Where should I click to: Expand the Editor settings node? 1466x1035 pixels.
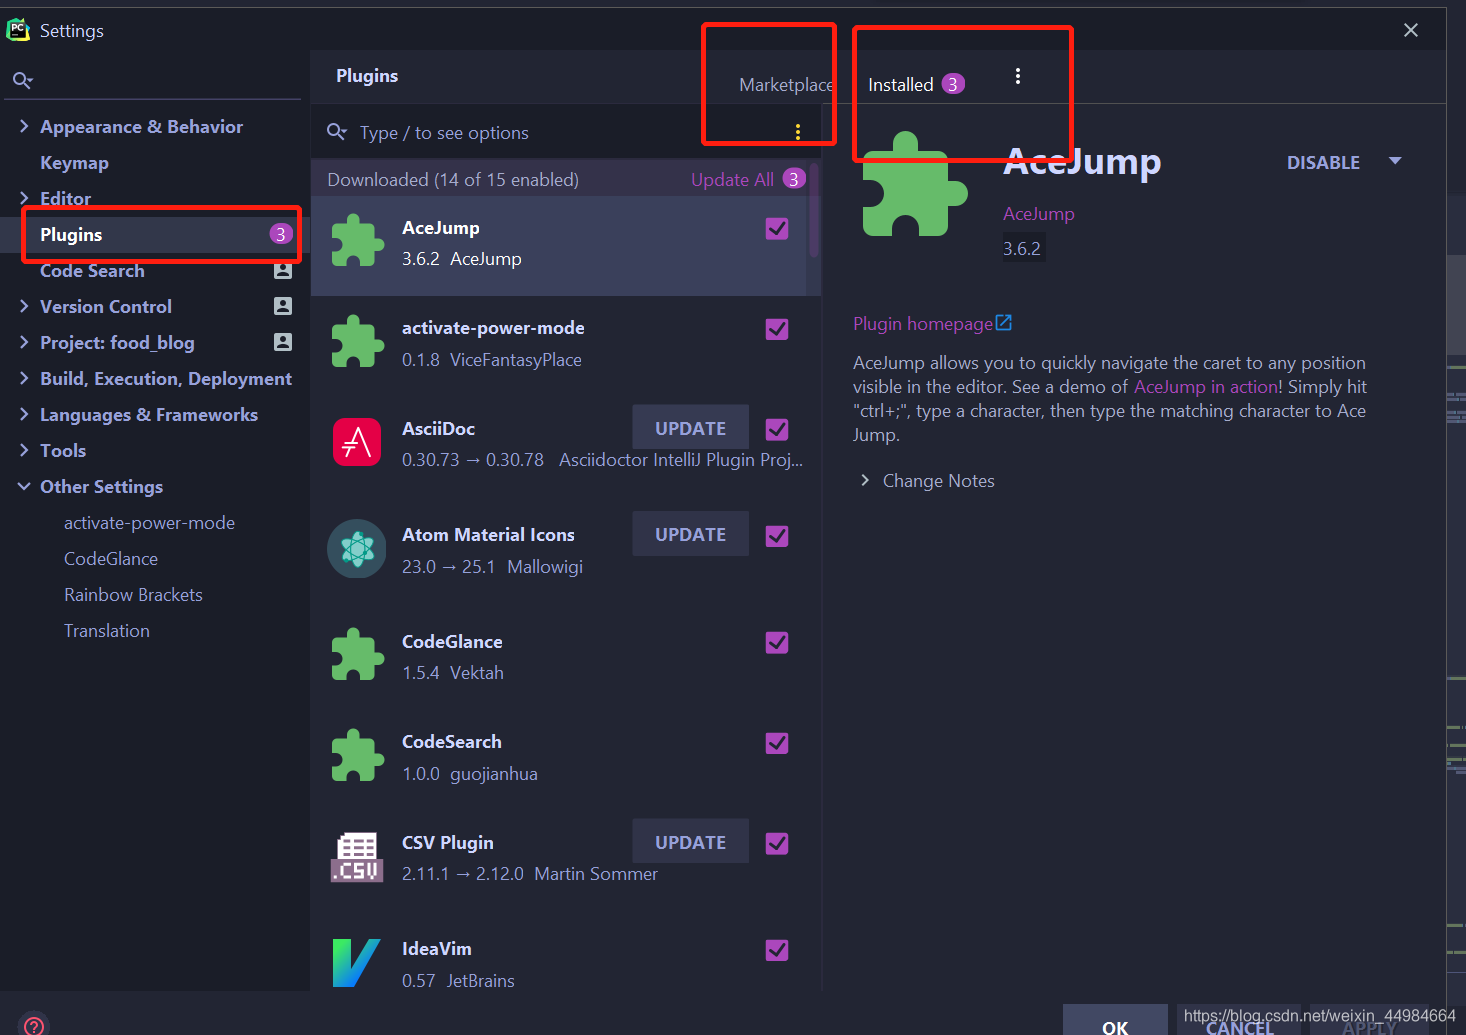click(24, 198)
